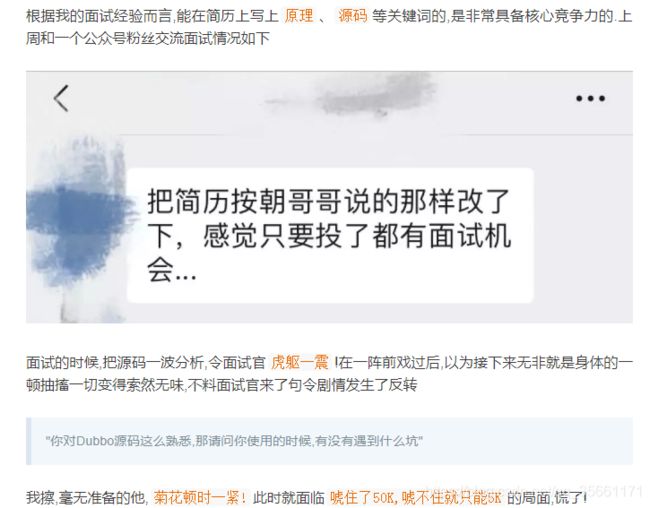
Task: Click the last paragraph starting 我擦
Action: tap(306, 497)
